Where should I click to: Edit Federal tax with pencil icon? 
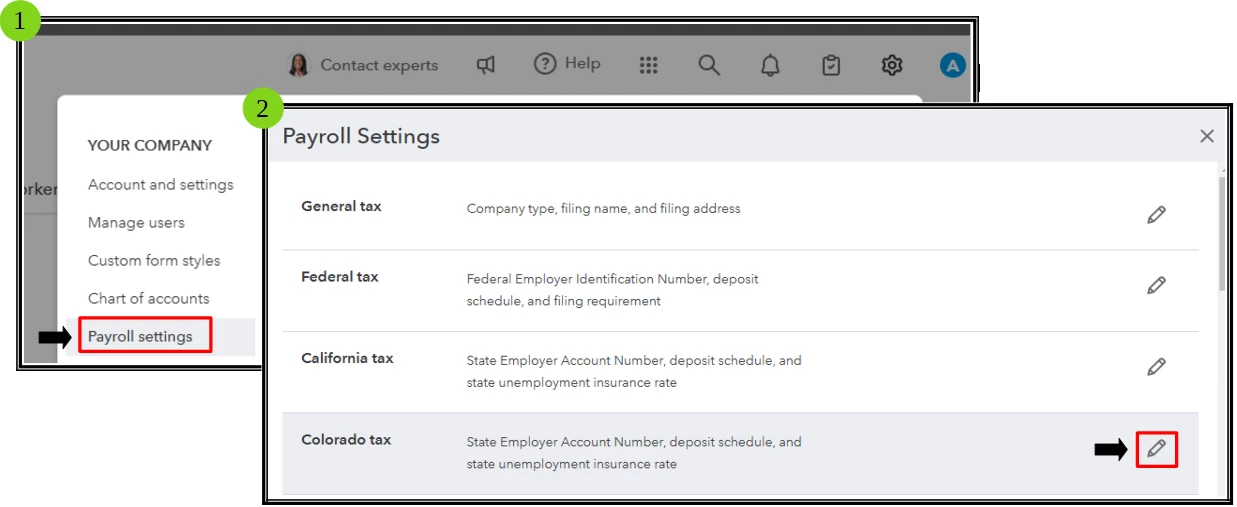[1156, 285]
